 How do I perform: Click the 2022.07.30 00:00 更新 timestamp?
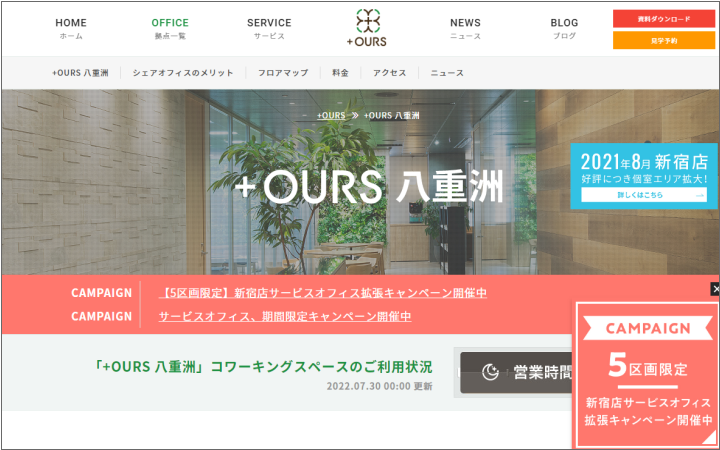coord(379,386)
